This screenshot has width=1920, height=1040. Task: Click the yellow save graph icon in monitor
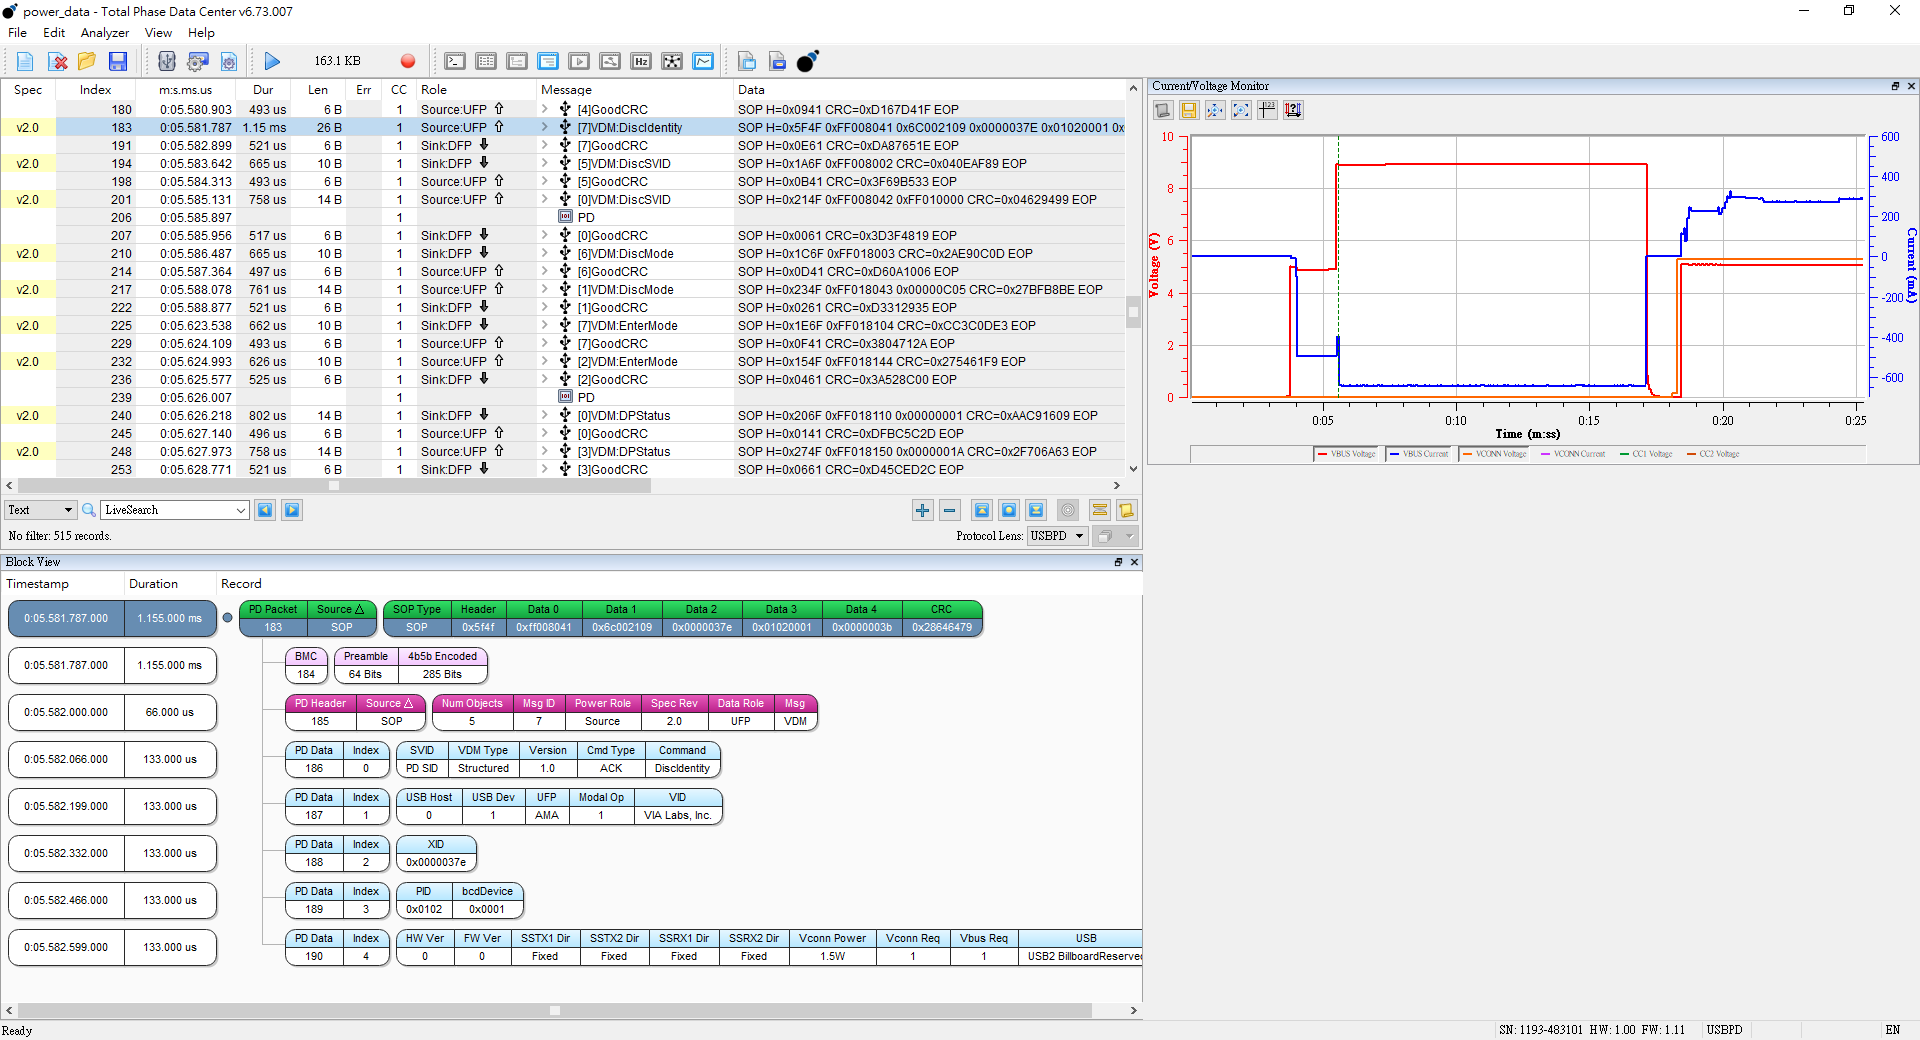[x=1189, y=110]
